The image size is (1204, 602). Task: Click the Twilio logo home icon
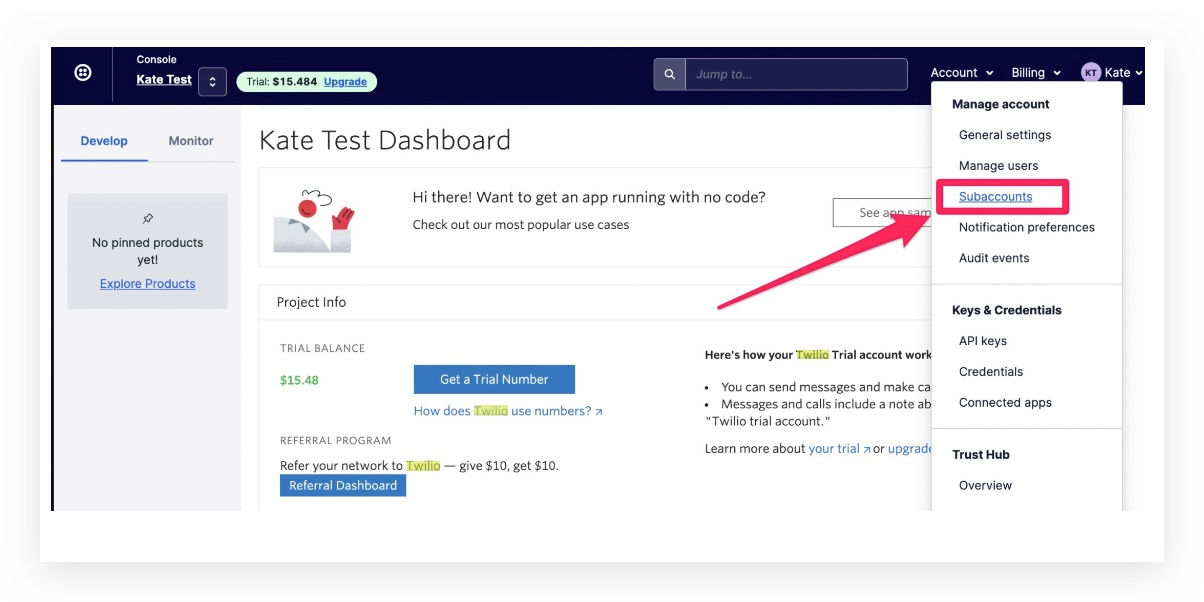[84, 72]
